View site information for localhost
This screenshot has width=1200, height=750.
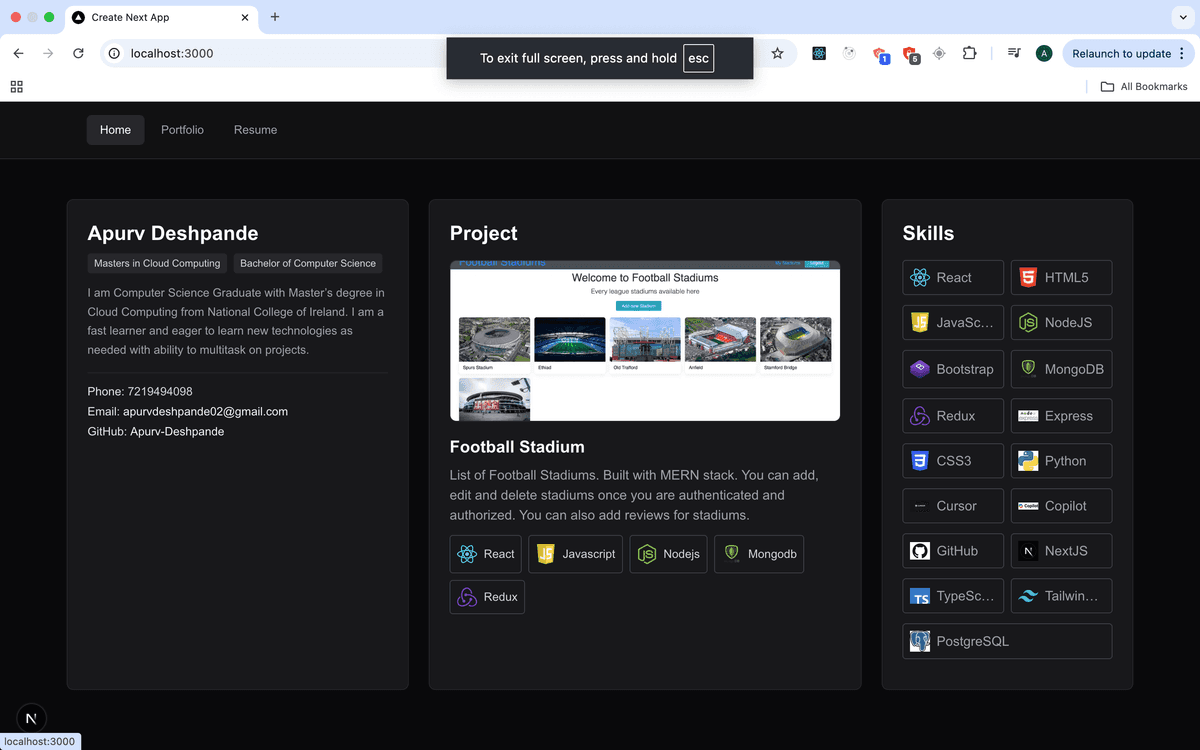(x=115, y=53)
